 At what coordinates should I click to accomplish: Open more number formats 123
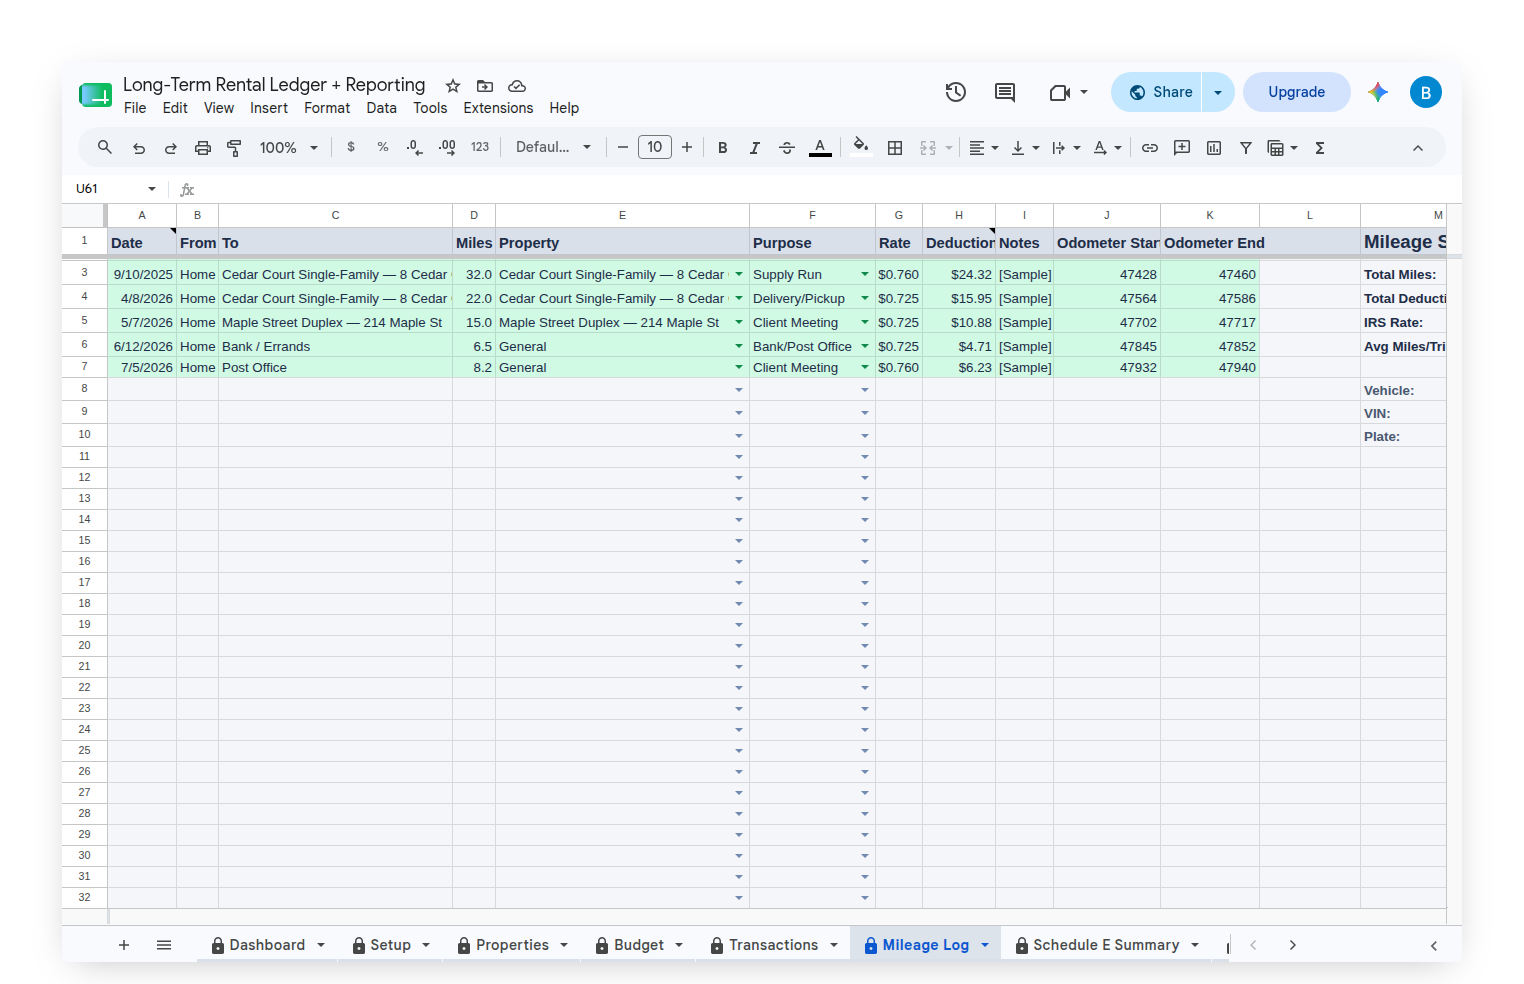480,147
